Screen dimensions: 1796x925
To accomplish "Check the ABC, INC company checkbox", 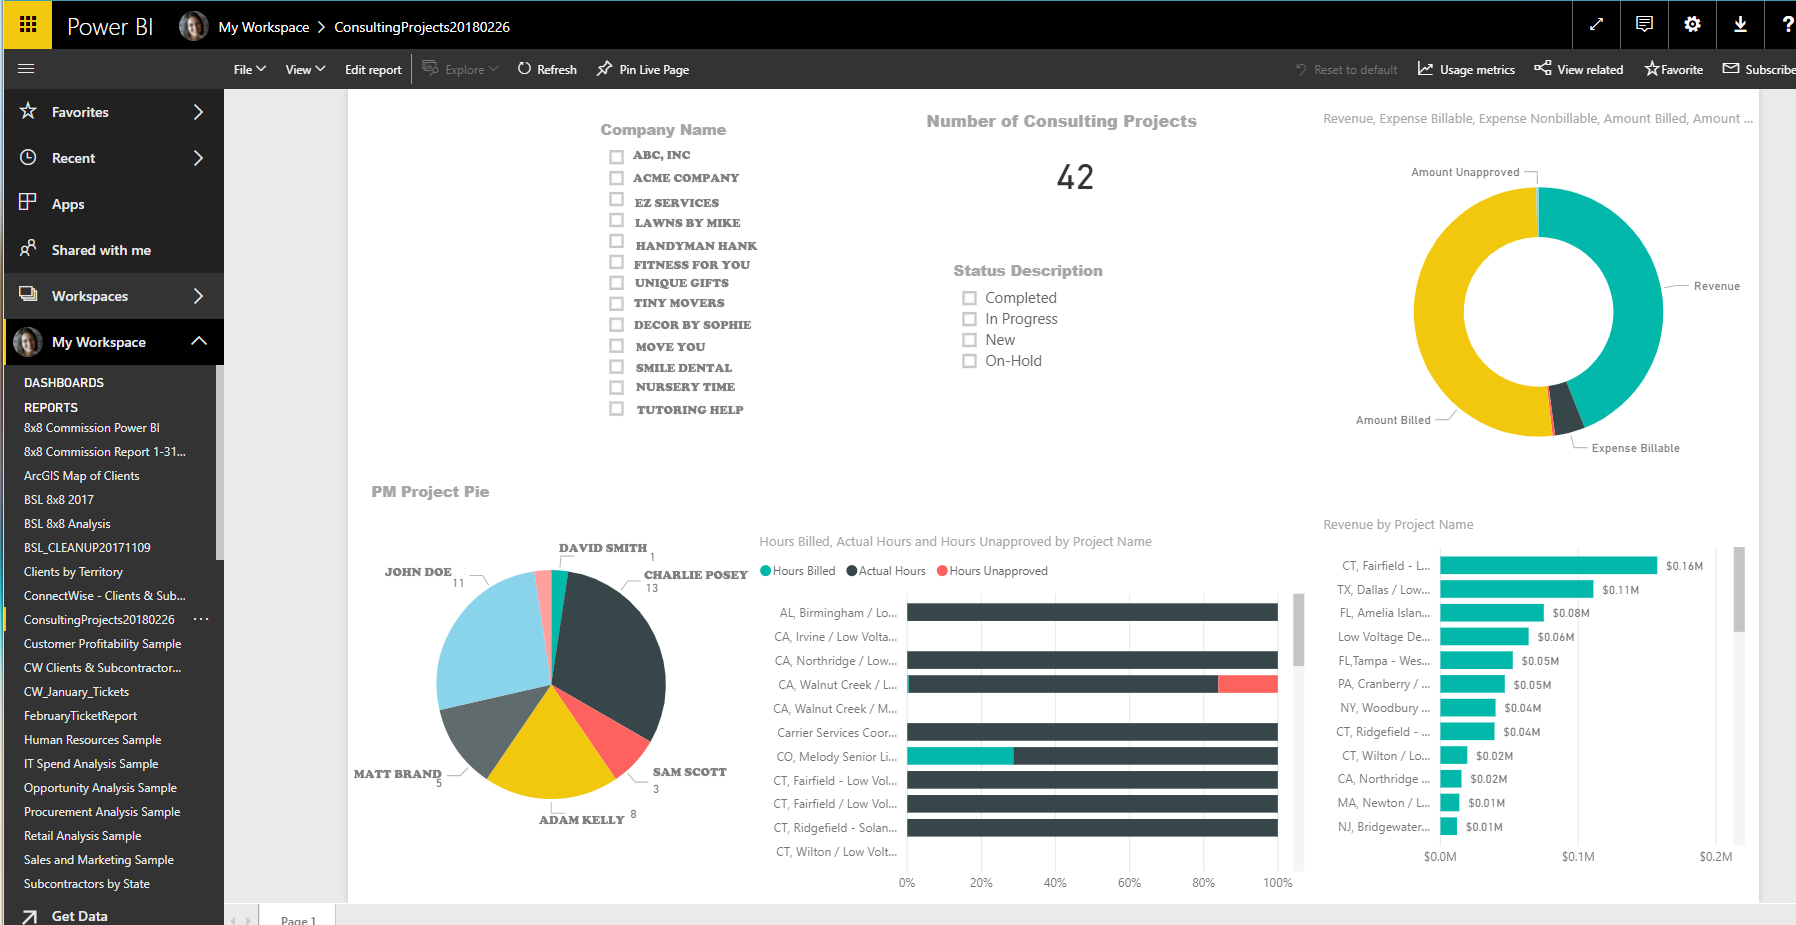I will click(616, 157).
